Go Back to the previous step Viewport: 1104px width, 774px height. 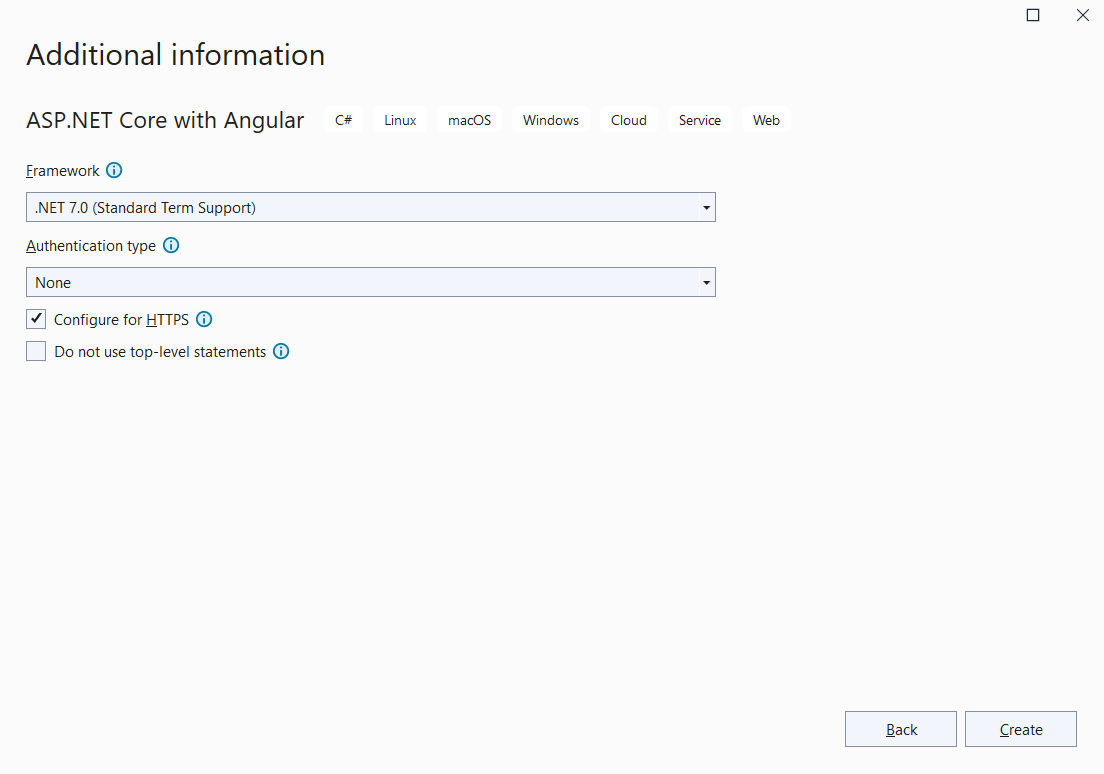(900, 730)
